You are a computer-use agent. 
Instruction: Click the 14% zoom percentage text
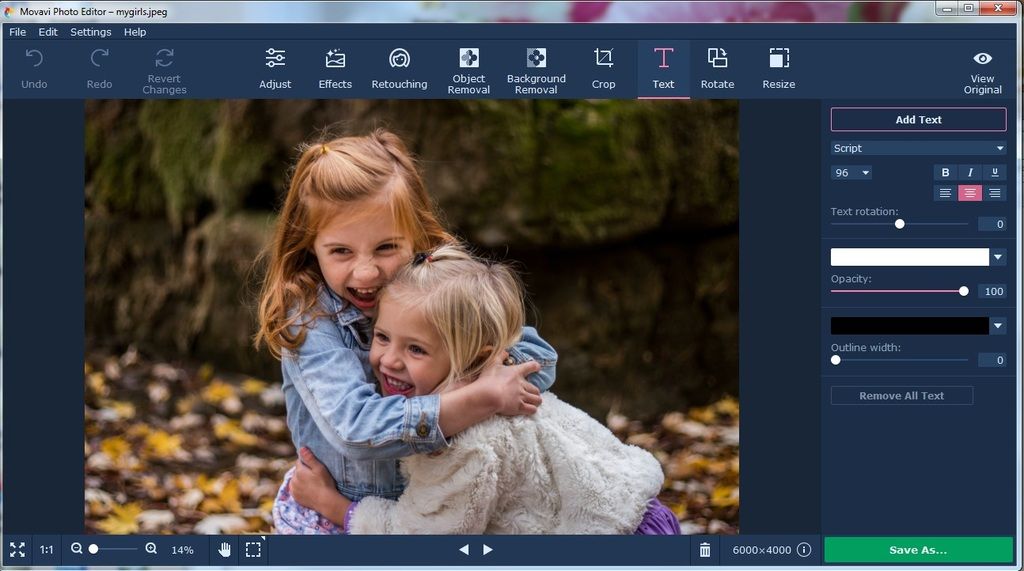point(182,550)
